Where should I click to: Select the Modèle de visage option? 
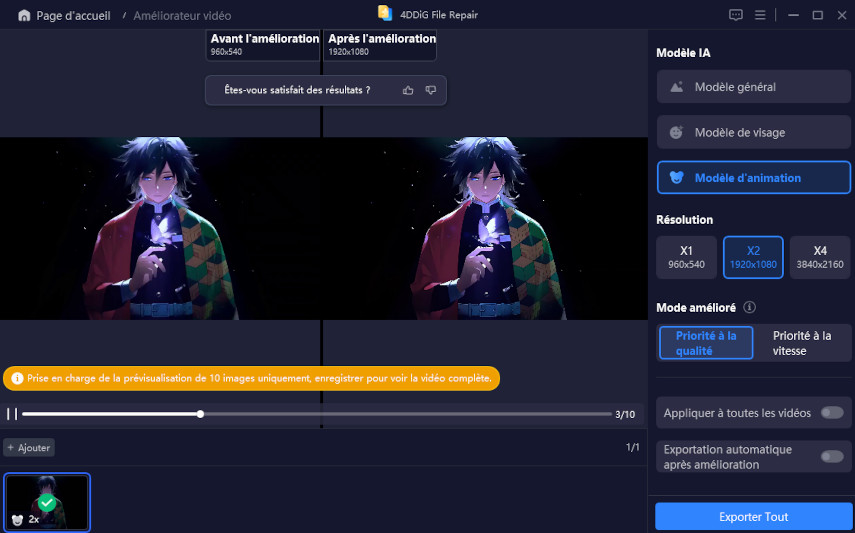[754, 132]
